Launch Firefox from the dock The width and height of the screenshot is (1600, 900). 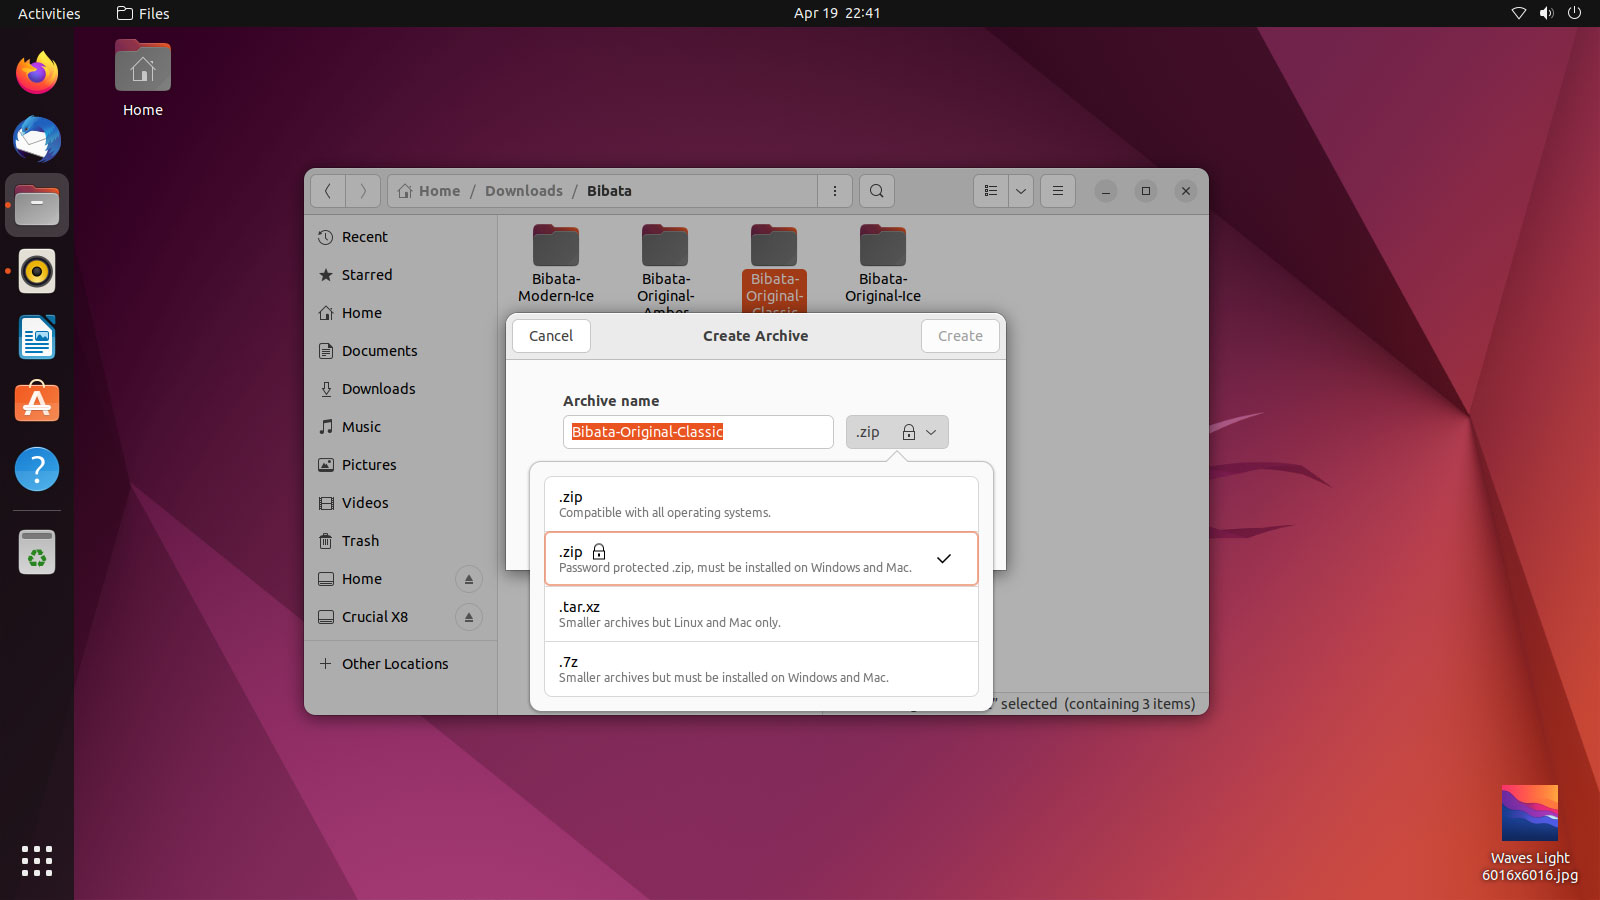click(36, 72)
